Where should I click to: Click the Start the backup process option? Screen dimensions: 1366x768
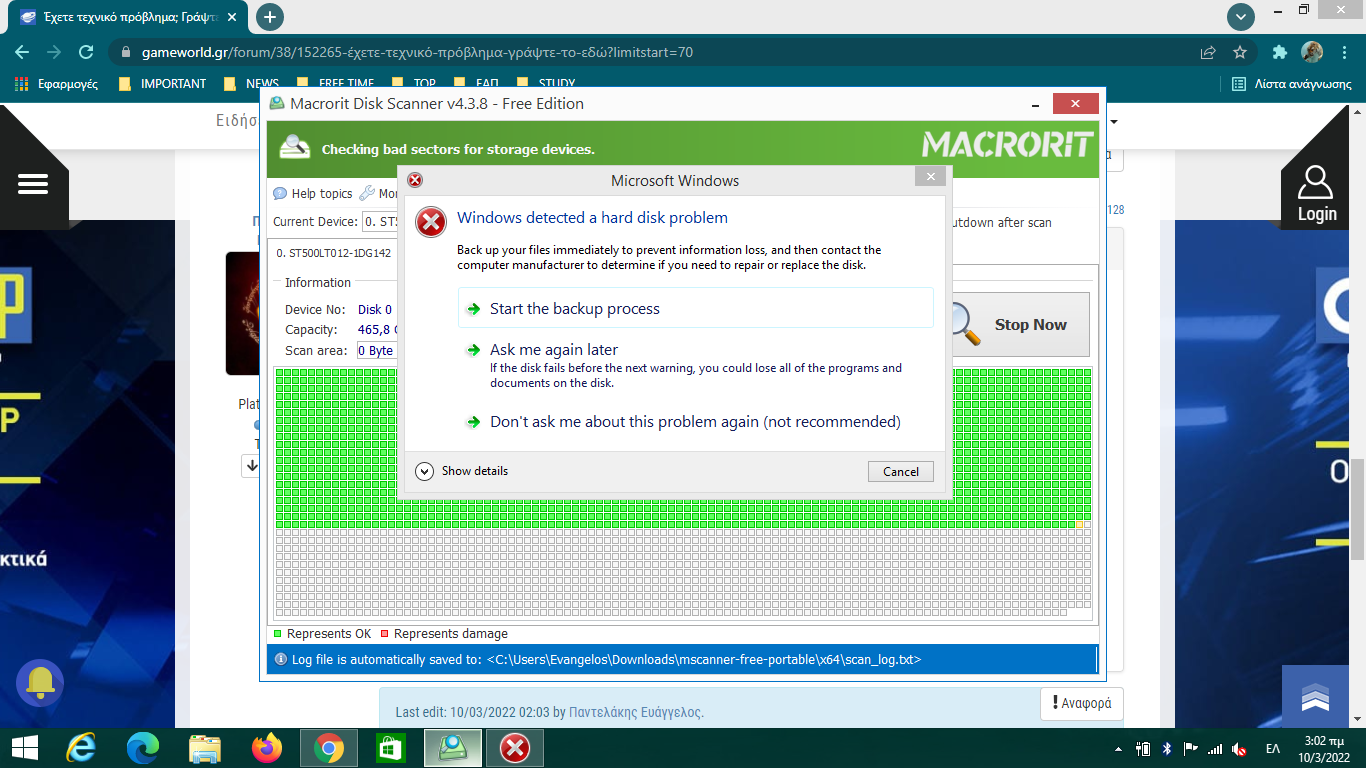(x=574, y=309)
